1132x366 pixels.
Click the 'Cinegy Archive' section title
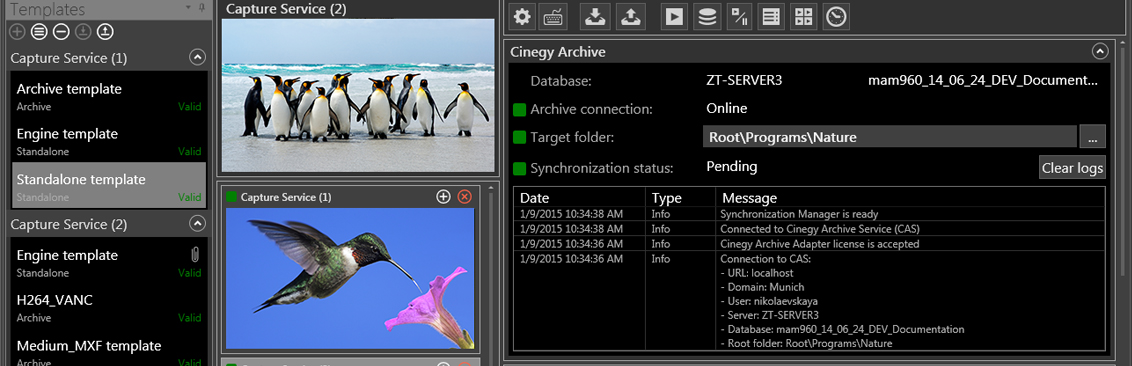(557, 52)
